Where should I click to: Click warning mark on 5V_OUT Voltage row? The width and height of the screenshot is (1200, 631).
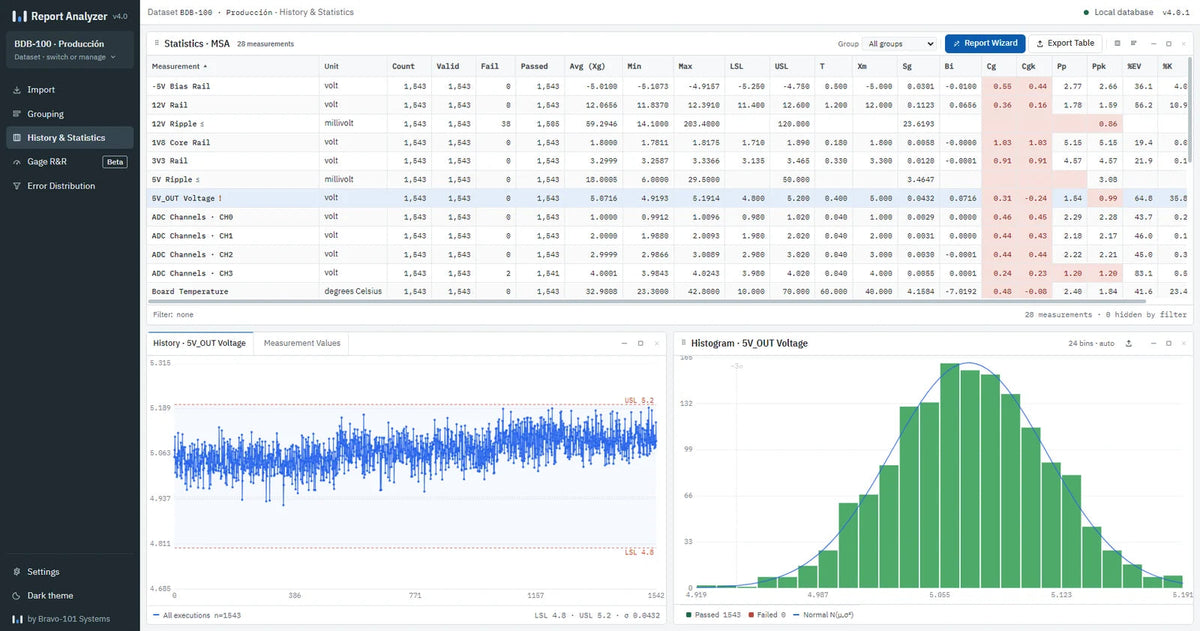220,199
